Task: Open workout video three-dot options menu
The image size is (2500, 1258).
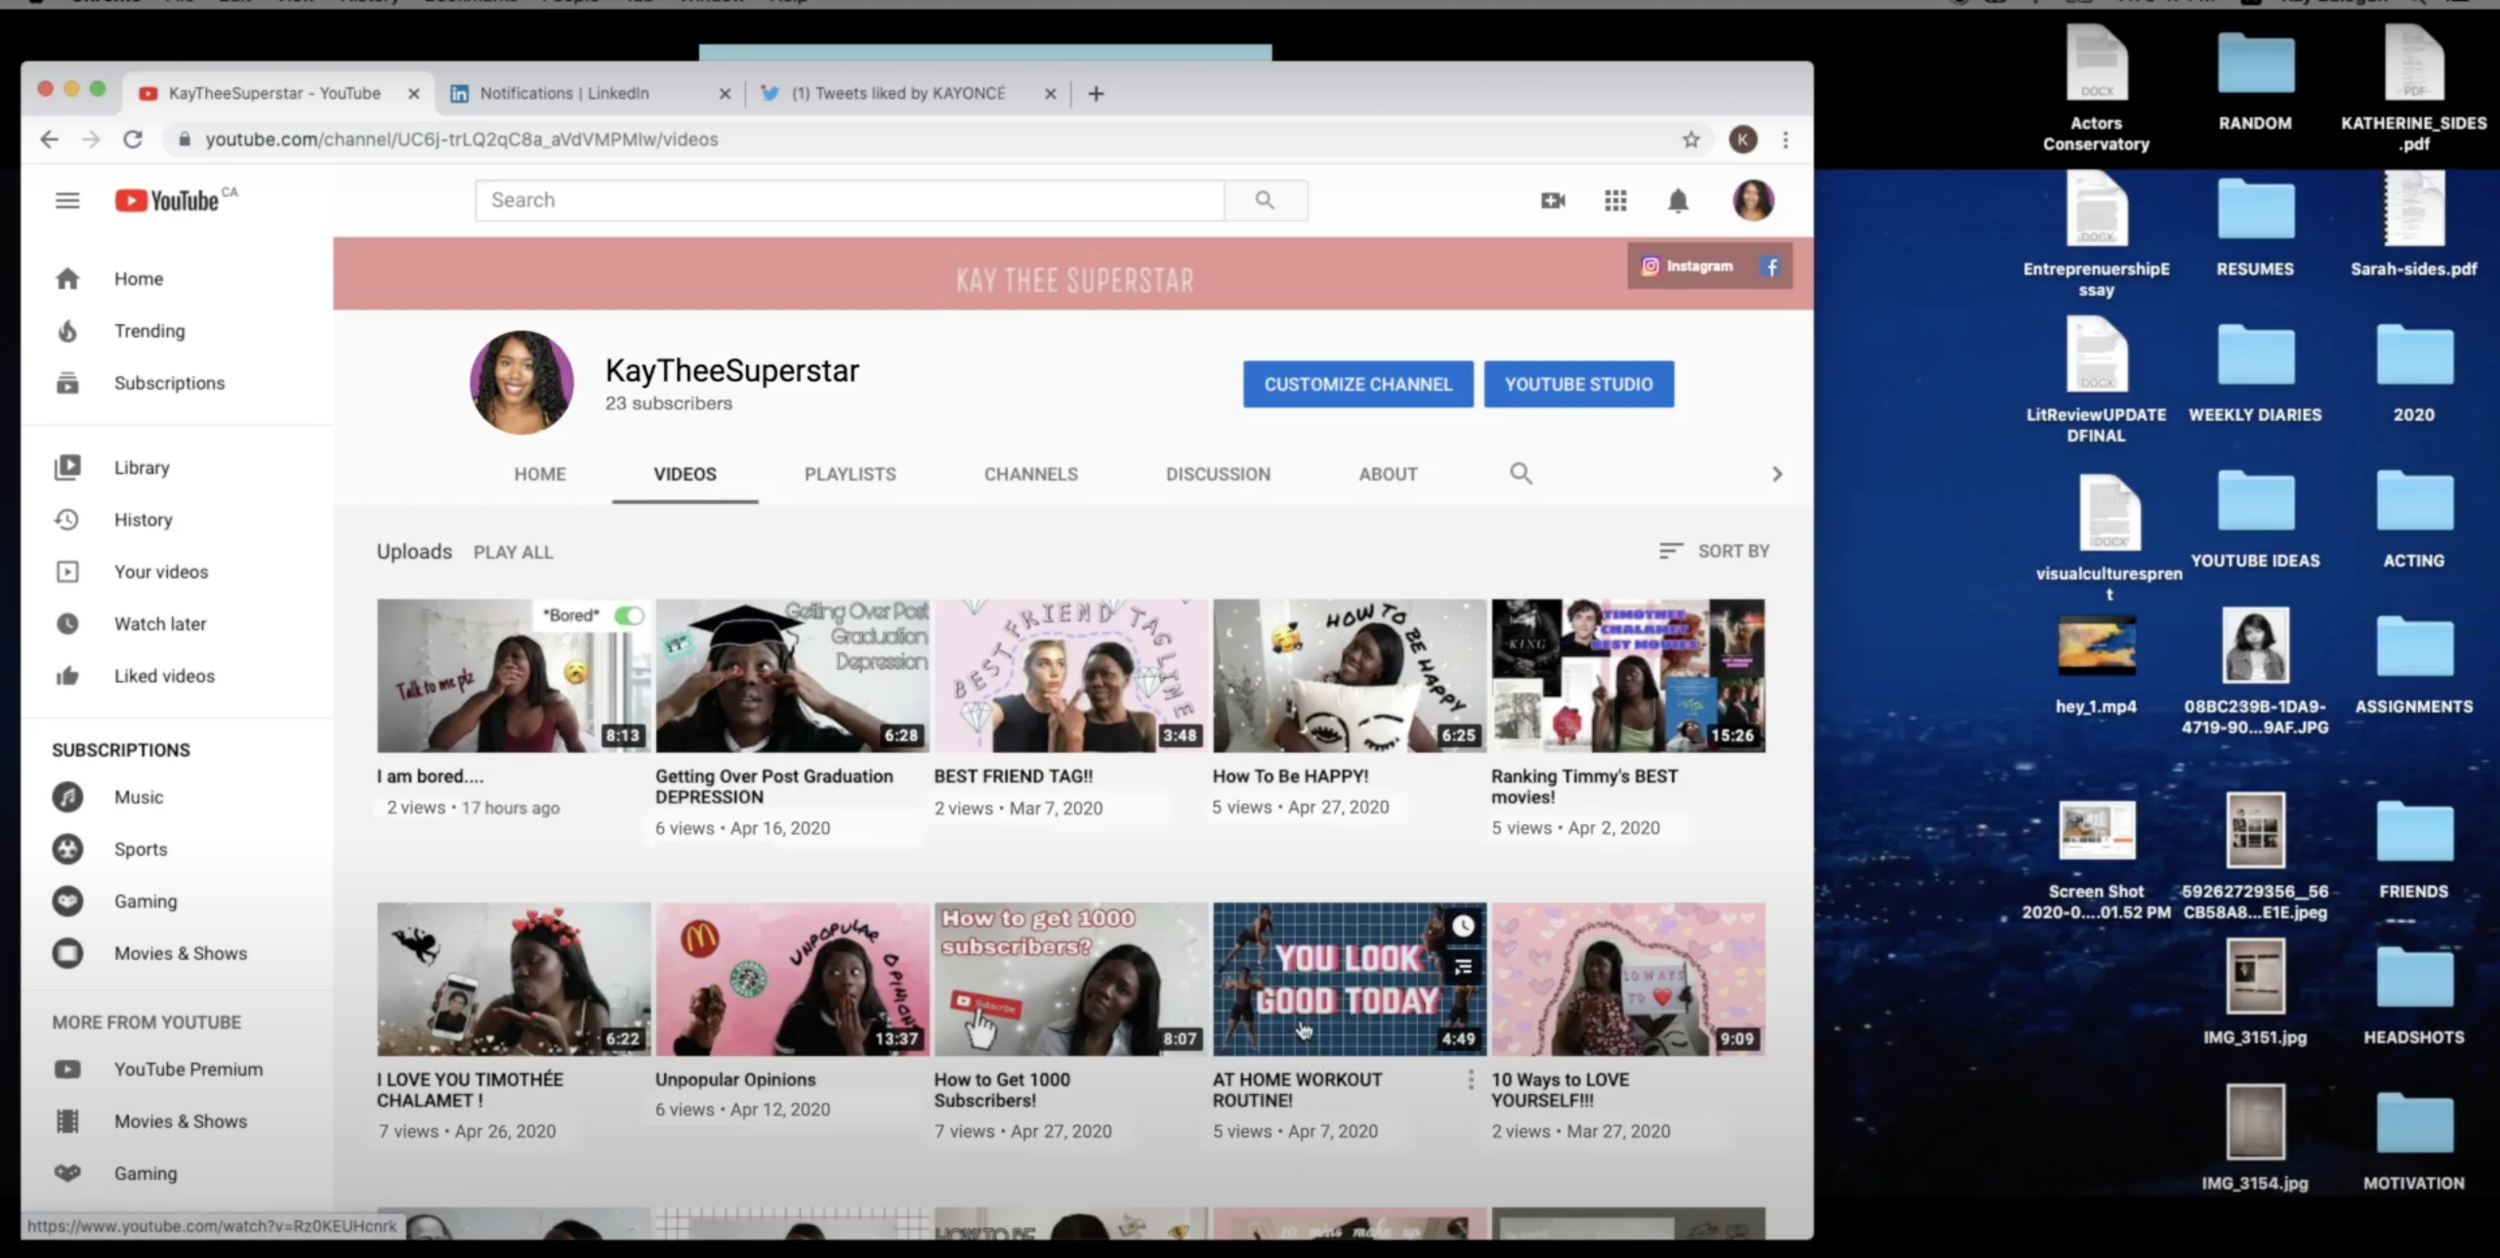Action: [1470, 1080]
